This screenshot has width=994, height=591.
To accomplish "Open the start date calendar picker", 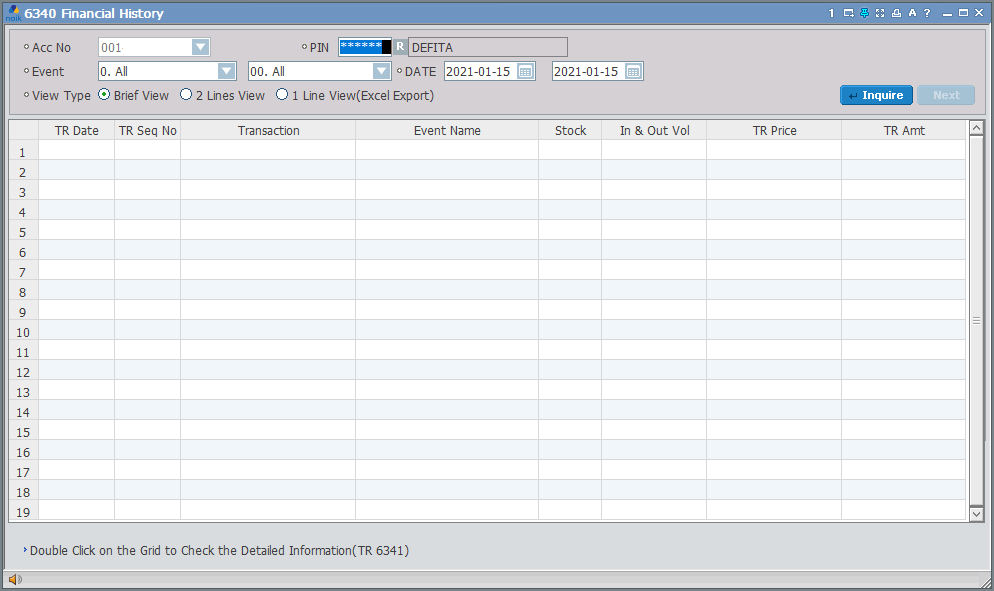I will 526,72.
